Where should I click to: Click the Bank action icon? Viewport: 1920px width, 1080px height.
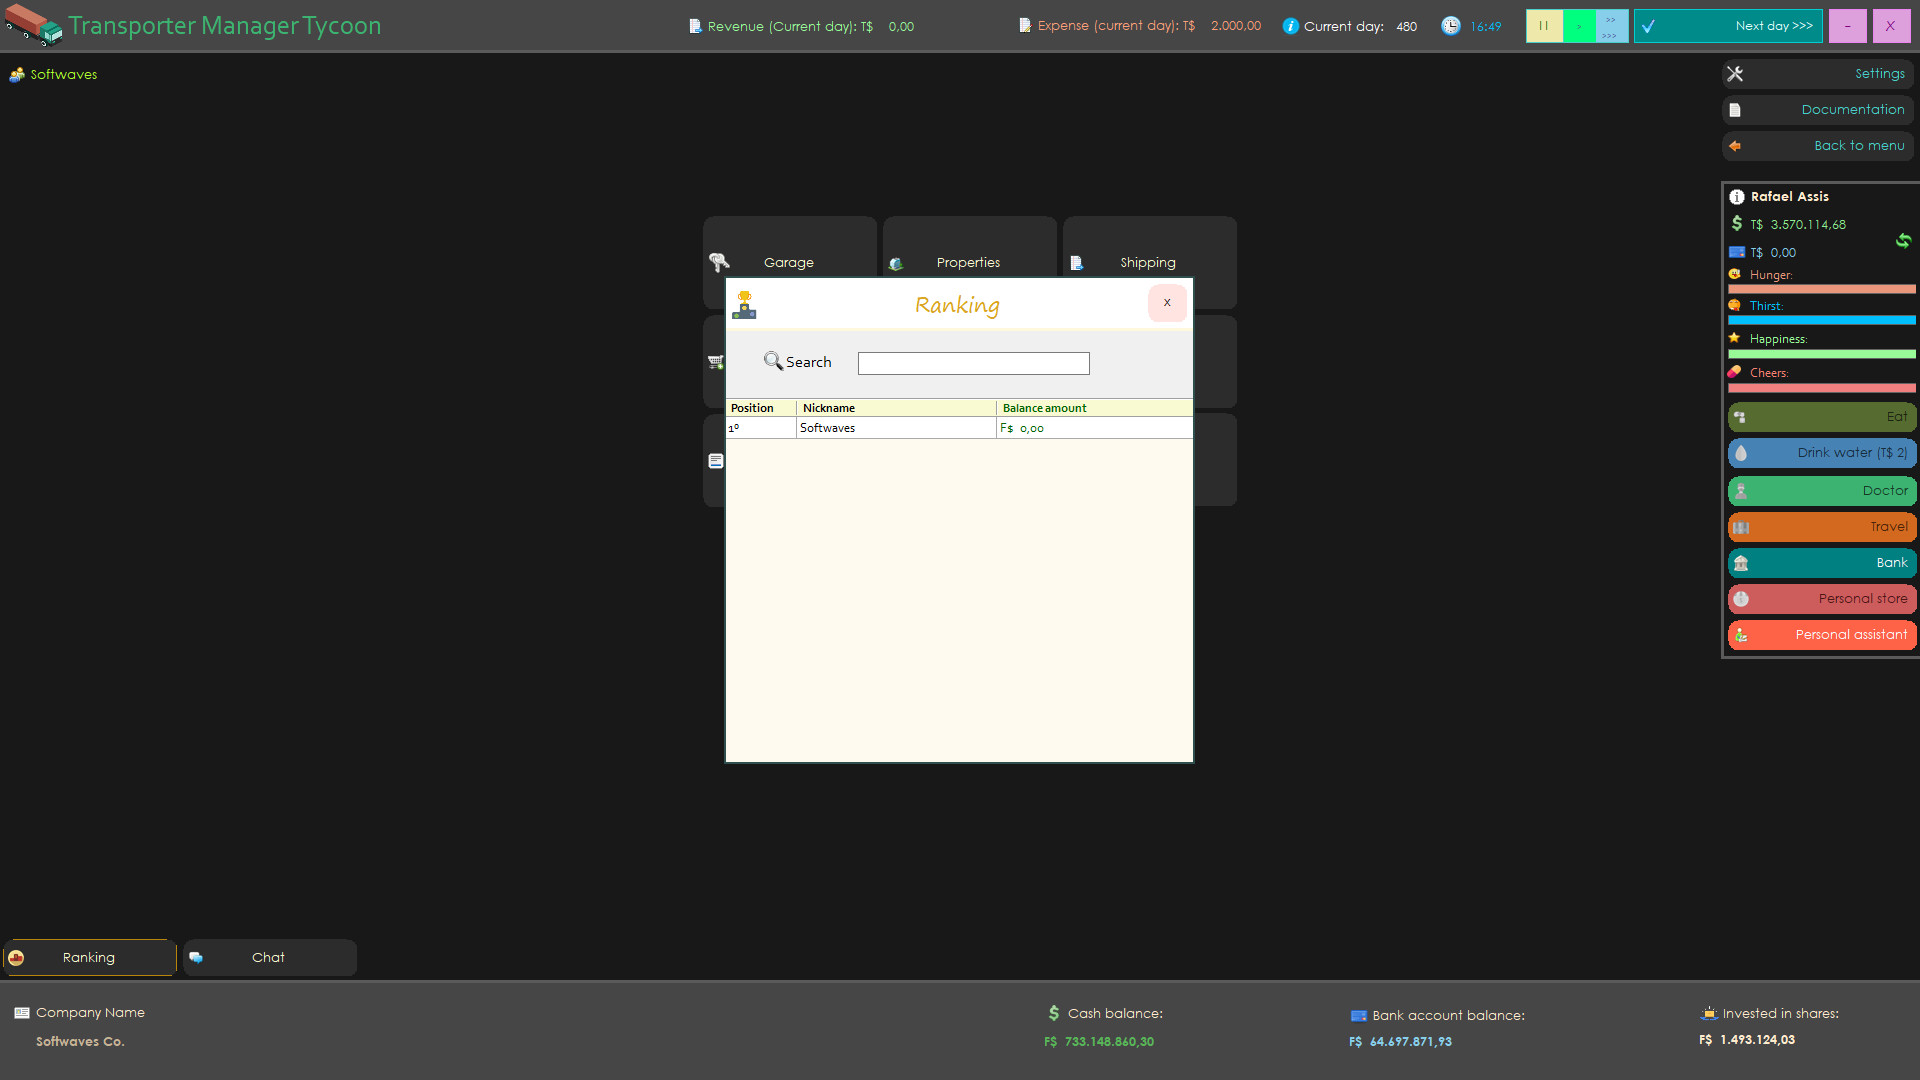[1743, 562]
